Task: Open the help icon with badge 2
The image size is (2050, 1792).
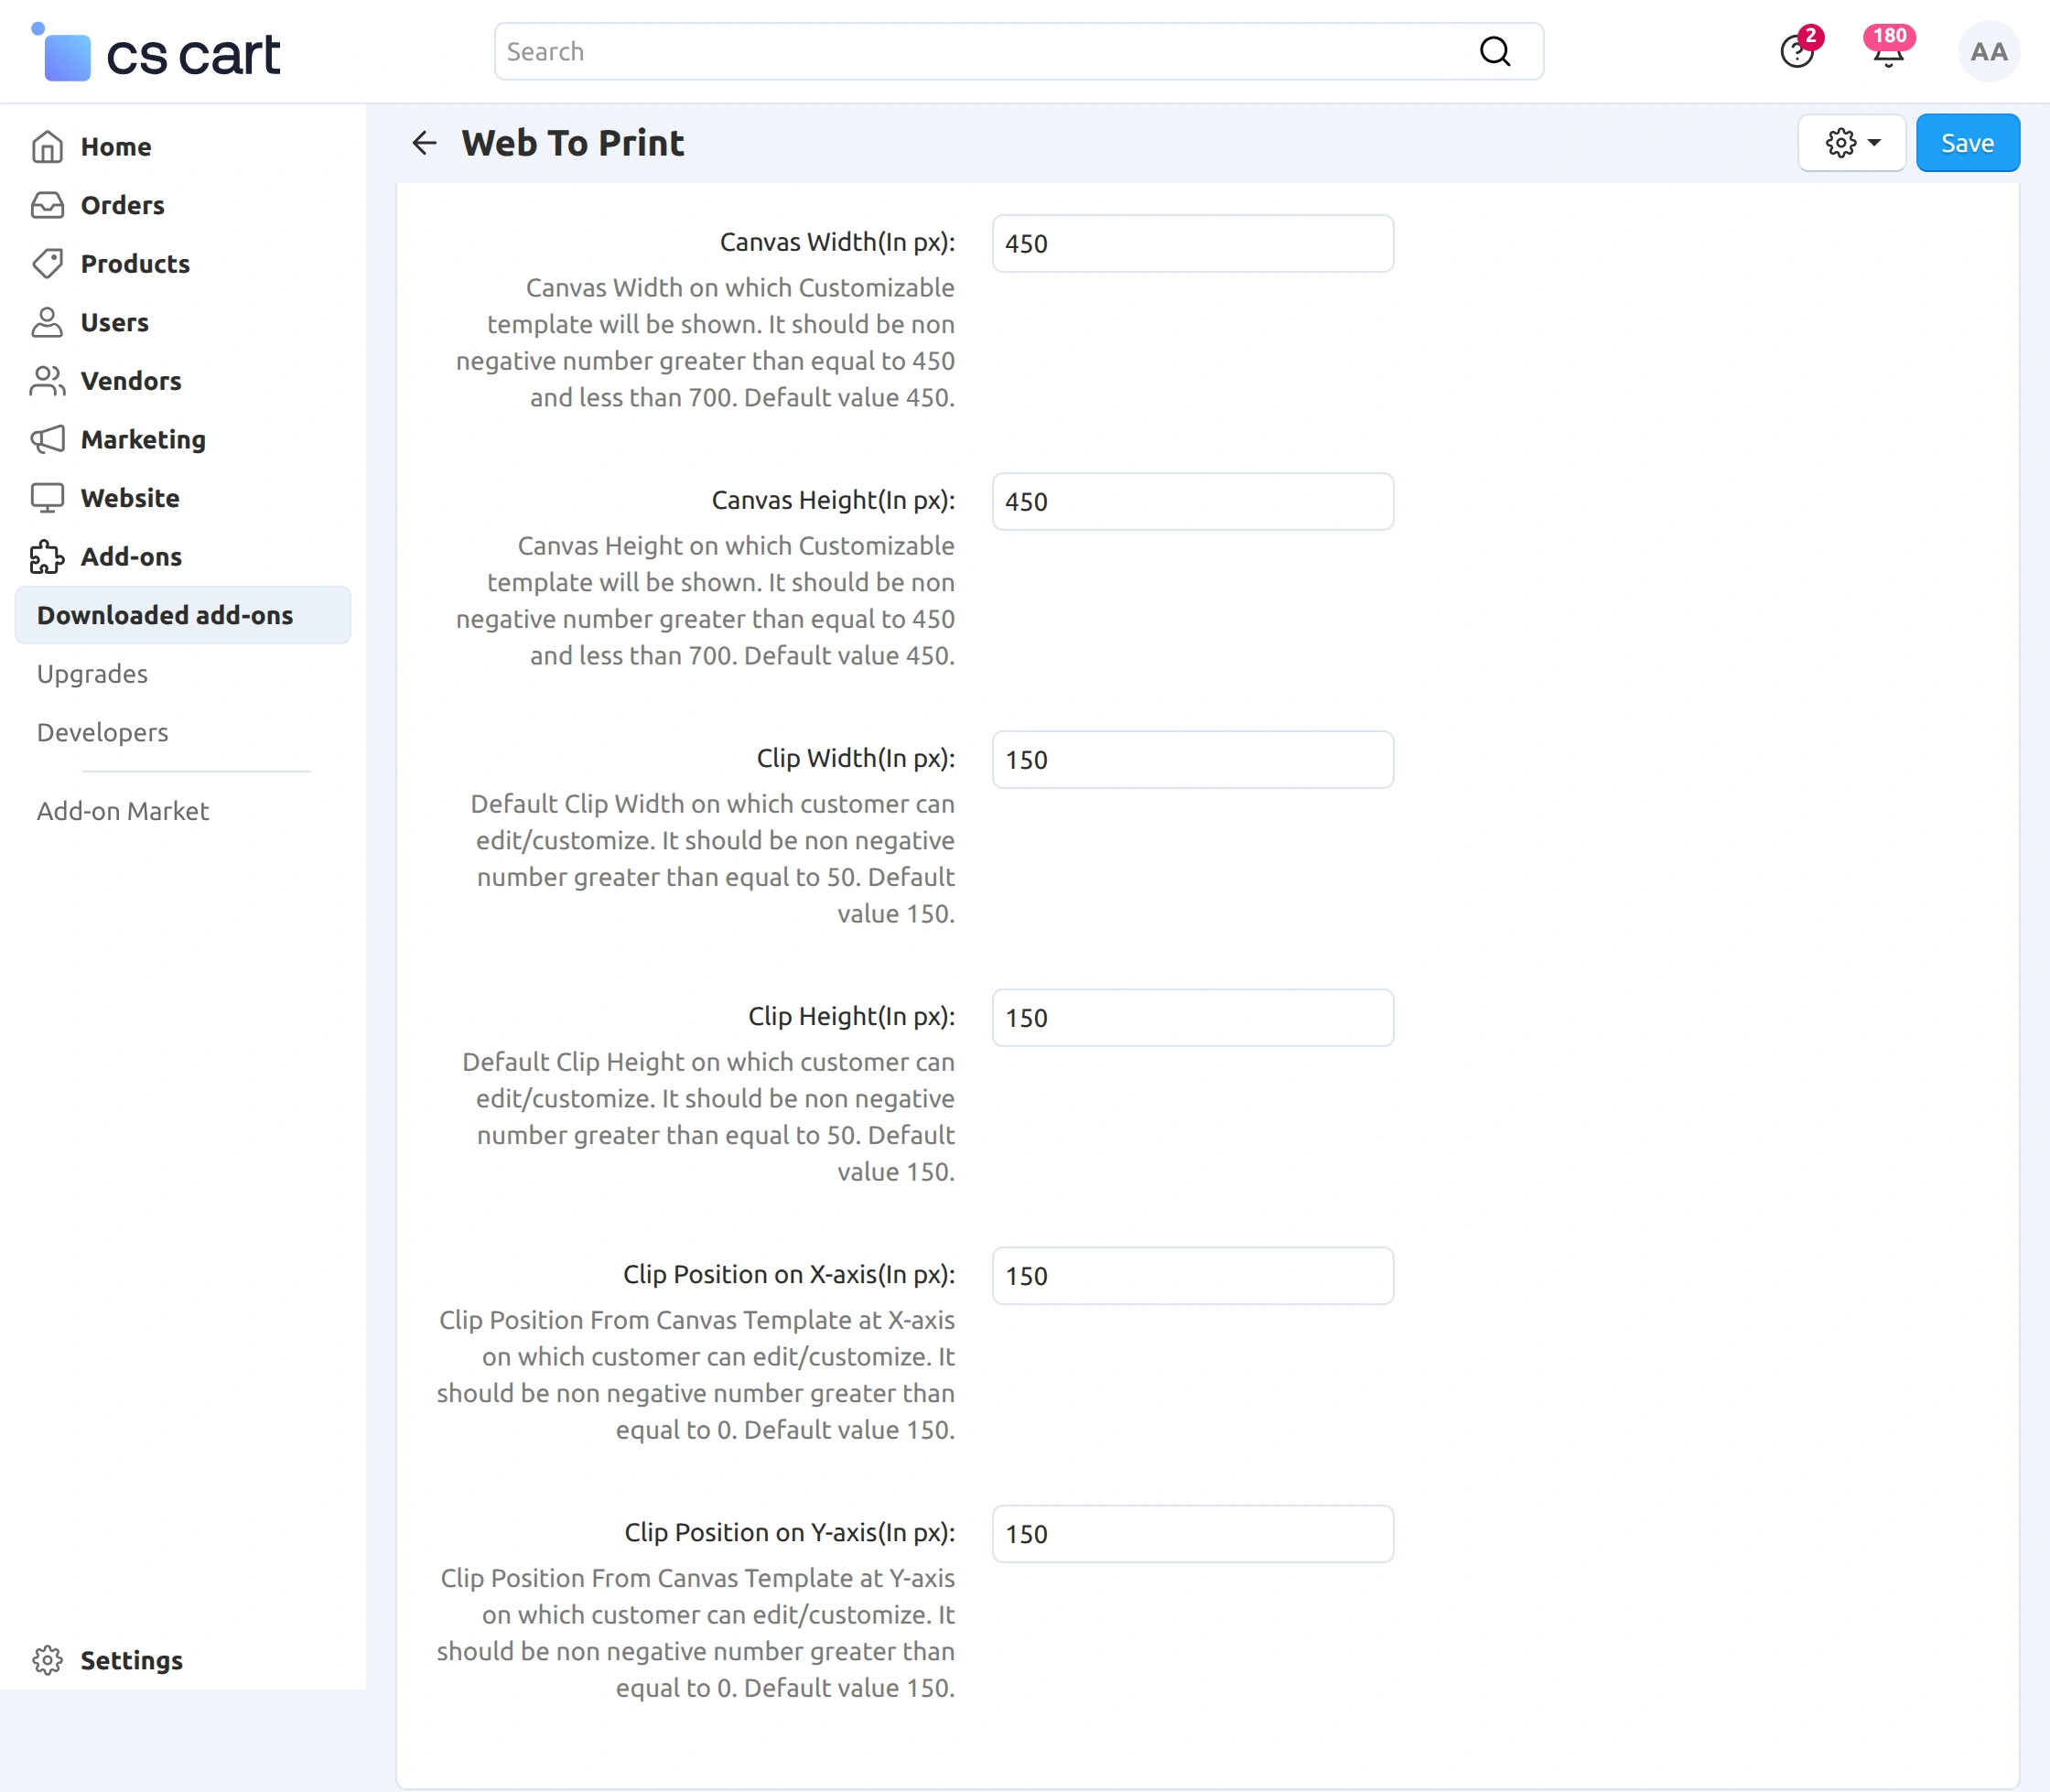Action: (1797, 52)
